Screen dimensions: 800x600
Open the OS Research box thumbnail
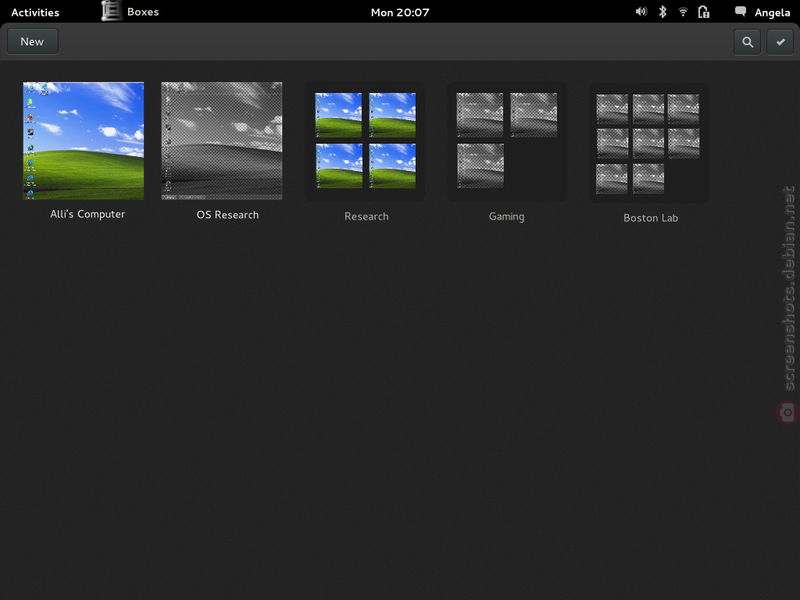tap(222, 141)
